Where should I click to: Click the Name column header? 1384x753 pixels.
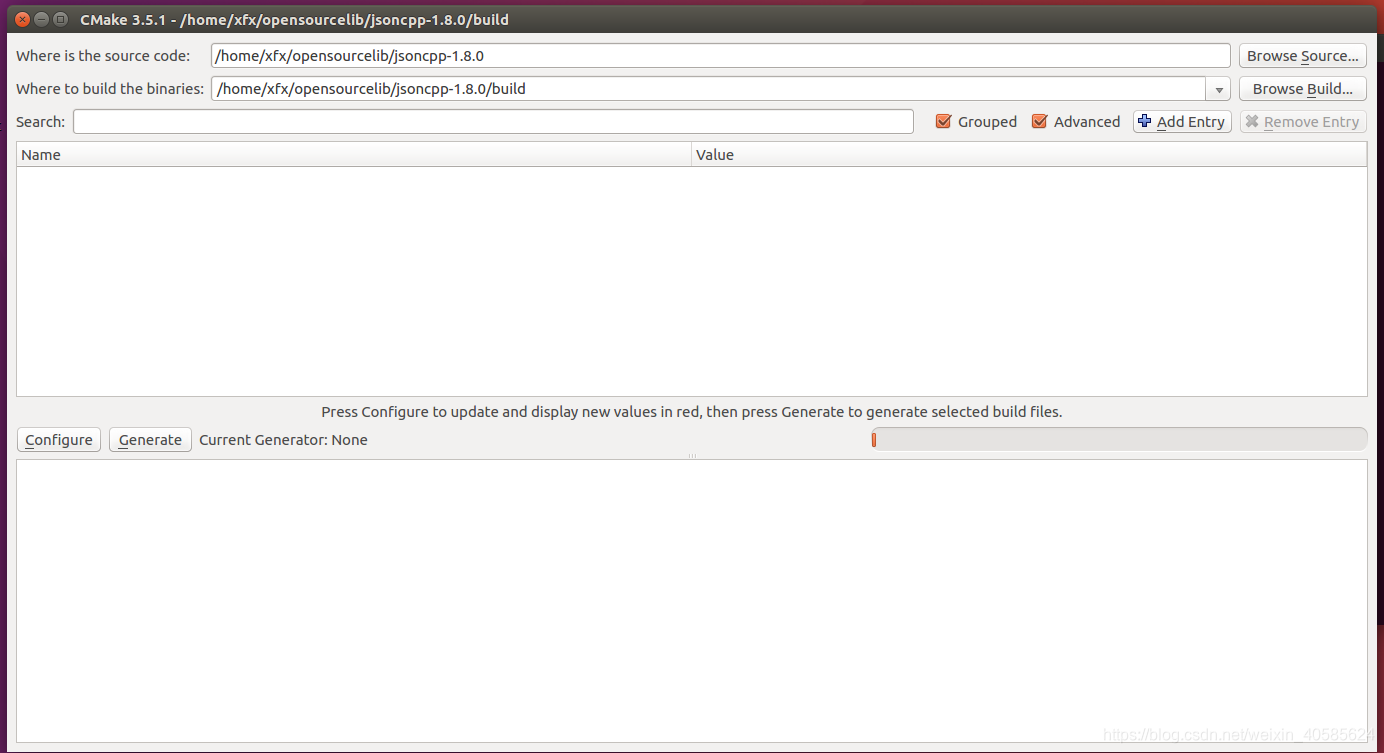pos(354,155)
